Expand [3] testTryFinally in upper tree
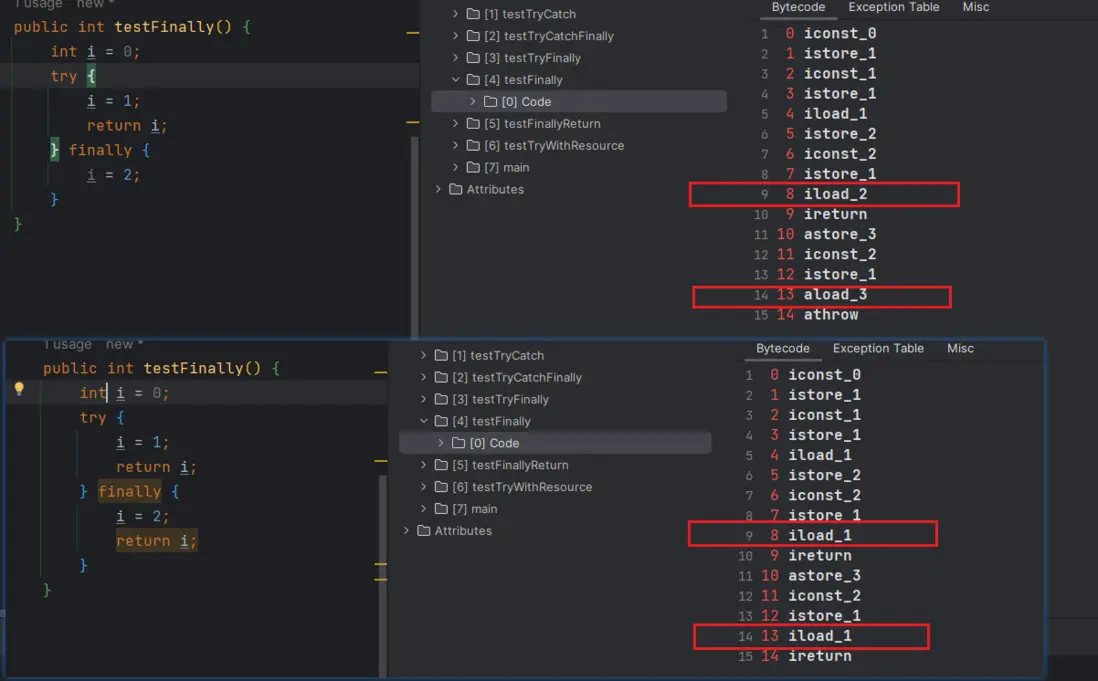 coord(455,57)
